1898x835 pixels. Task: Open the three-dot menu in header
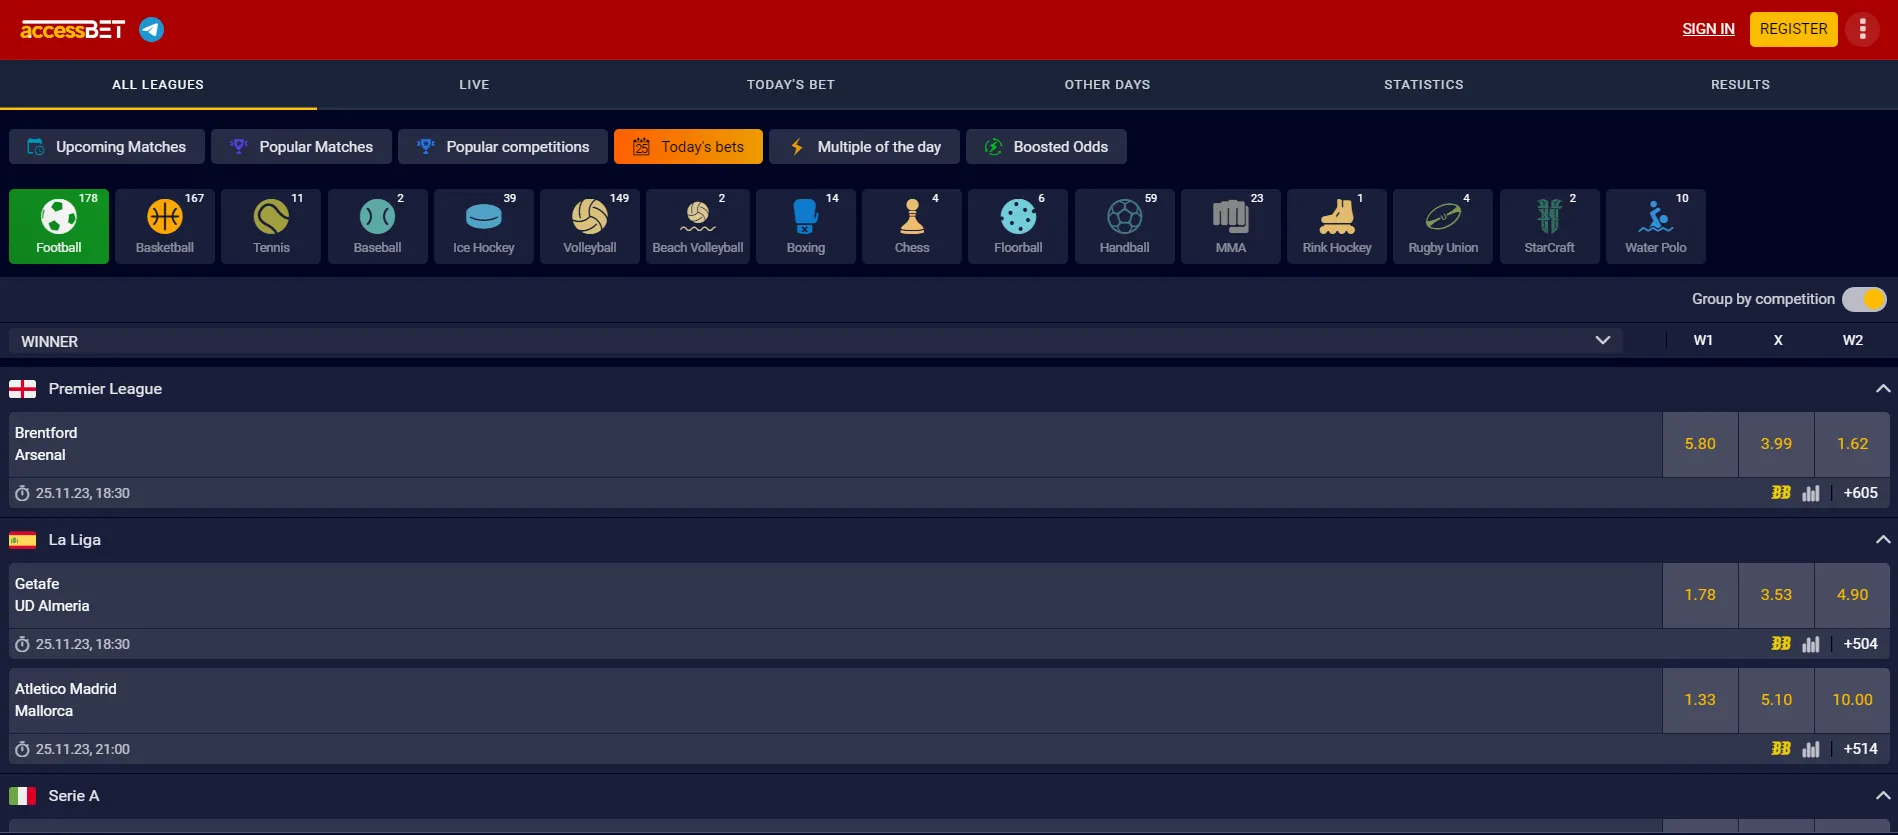pyautogui.click(x=1862, y=29)
